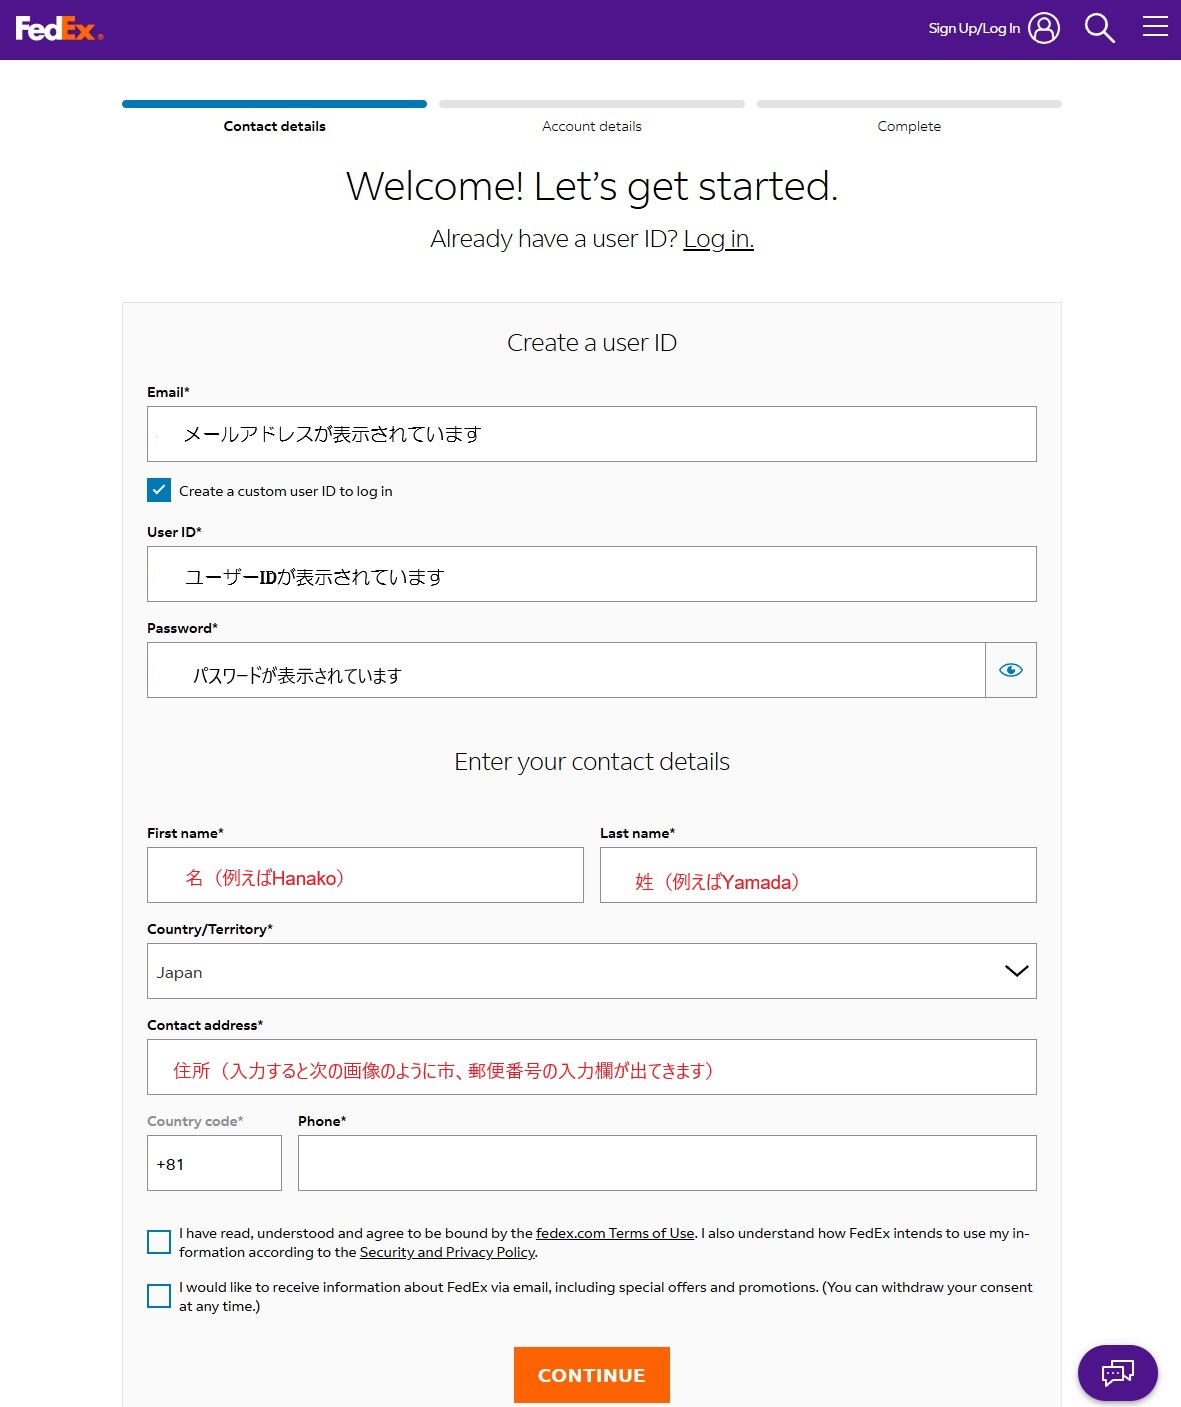The image size is (1181, 1407).
Task: Select the Complete step
Action: 908,126
